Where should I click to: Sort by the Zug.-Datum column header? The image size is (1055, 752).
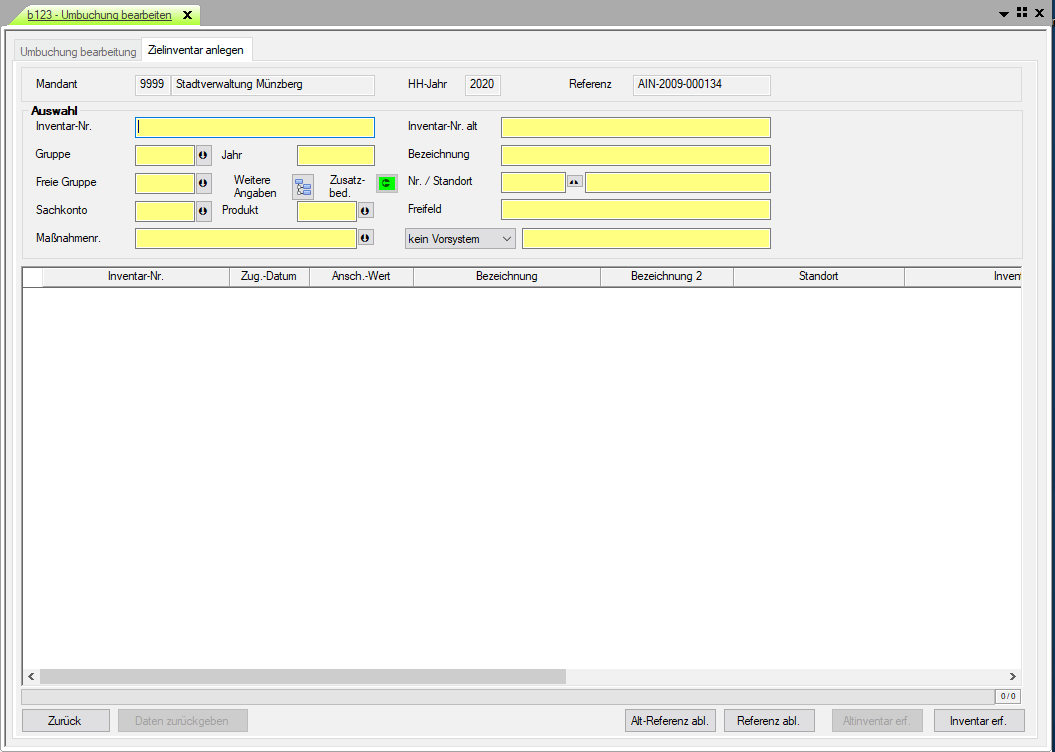click(269, 276)
